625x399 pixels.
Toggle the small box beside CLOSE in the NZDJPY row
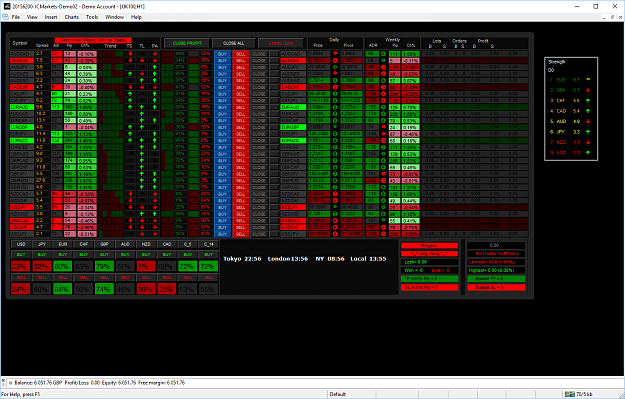point(274,207)
